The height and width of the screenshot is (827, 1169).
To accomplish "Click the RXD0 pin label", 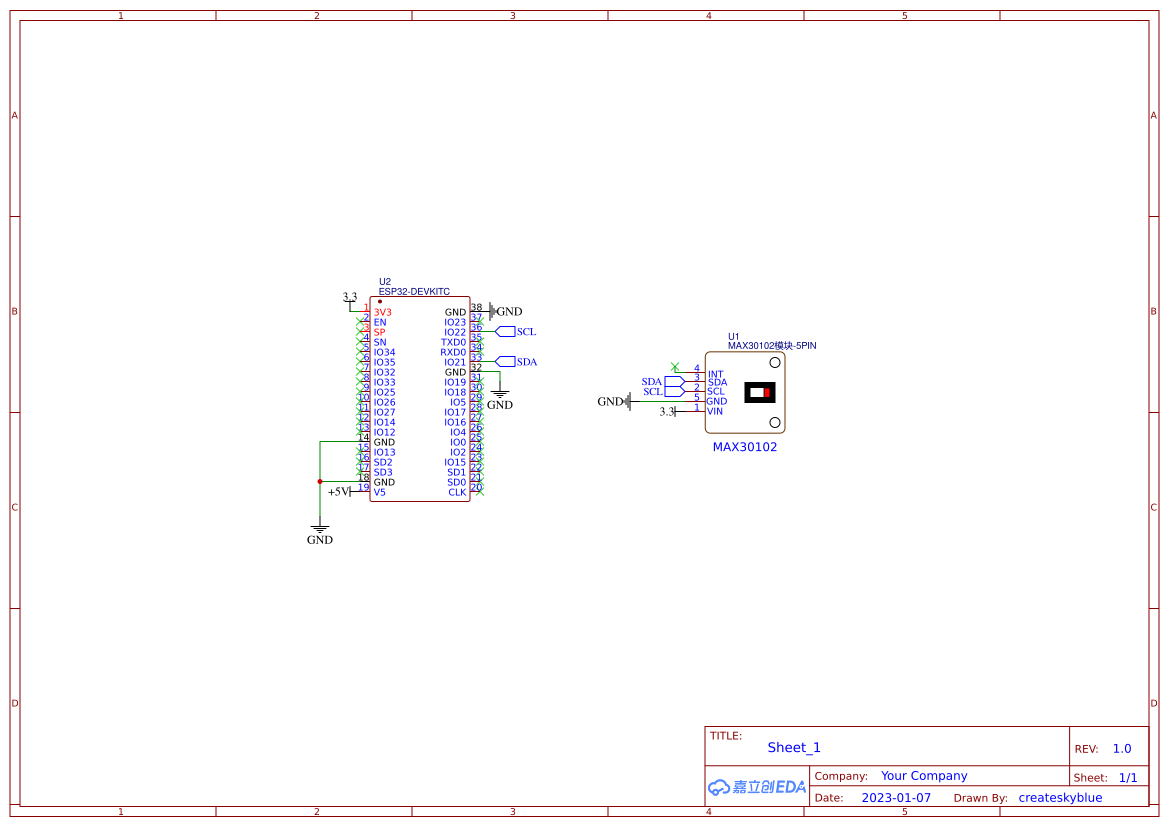I will [x=453, y=353].
